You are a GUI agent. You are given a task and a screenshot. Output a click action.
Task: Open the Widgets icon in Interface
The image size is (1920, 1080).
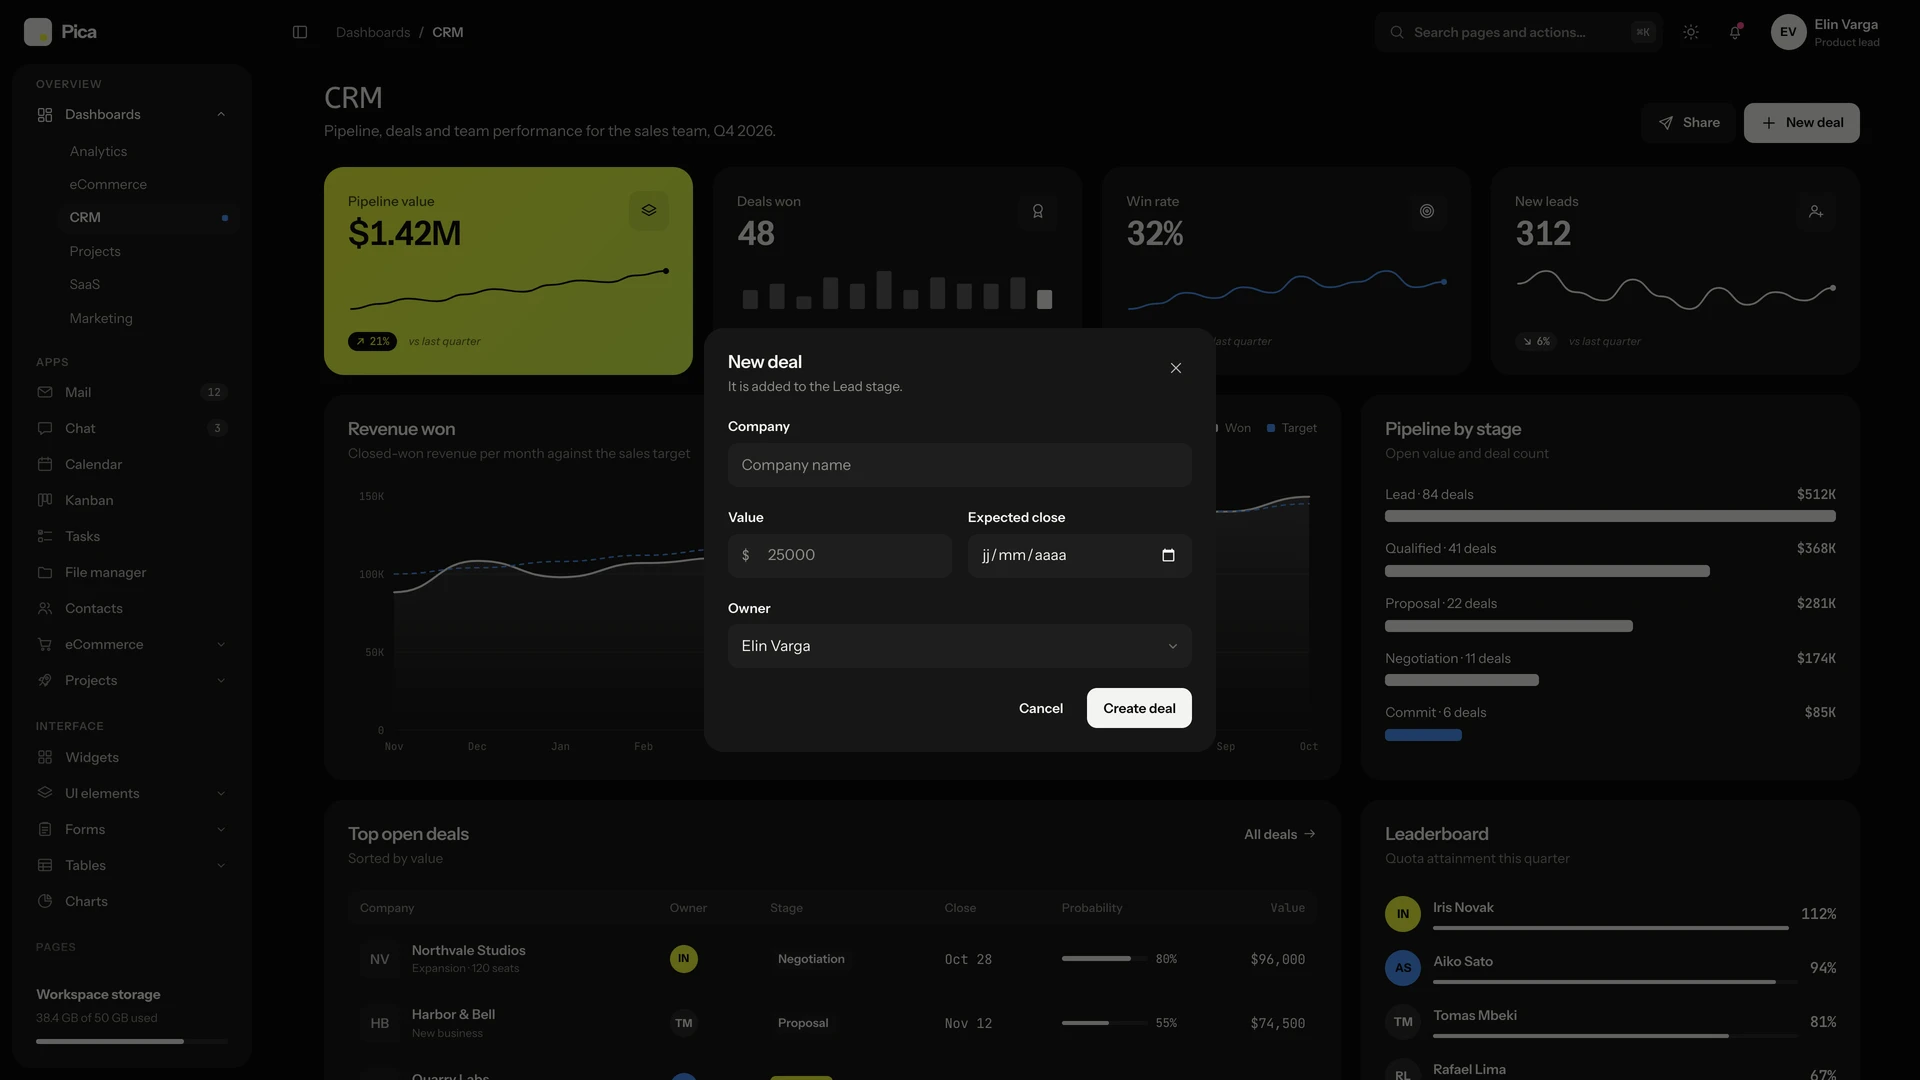coord(45,757)
